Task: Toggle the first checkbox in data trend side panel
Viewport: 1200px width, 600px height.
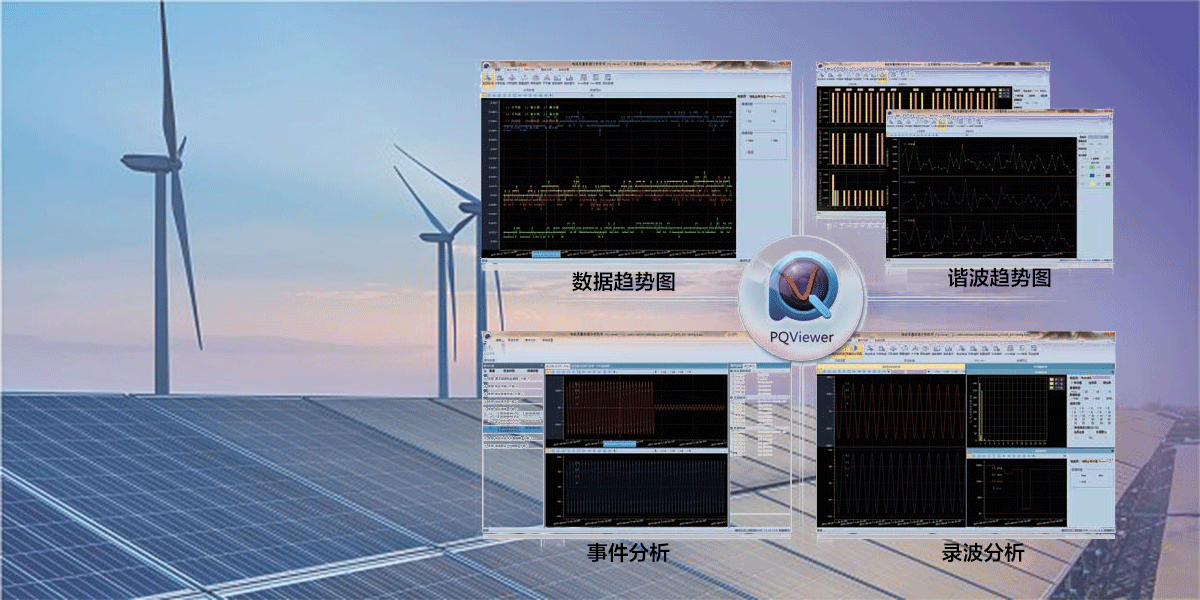Action: [746, 111]
